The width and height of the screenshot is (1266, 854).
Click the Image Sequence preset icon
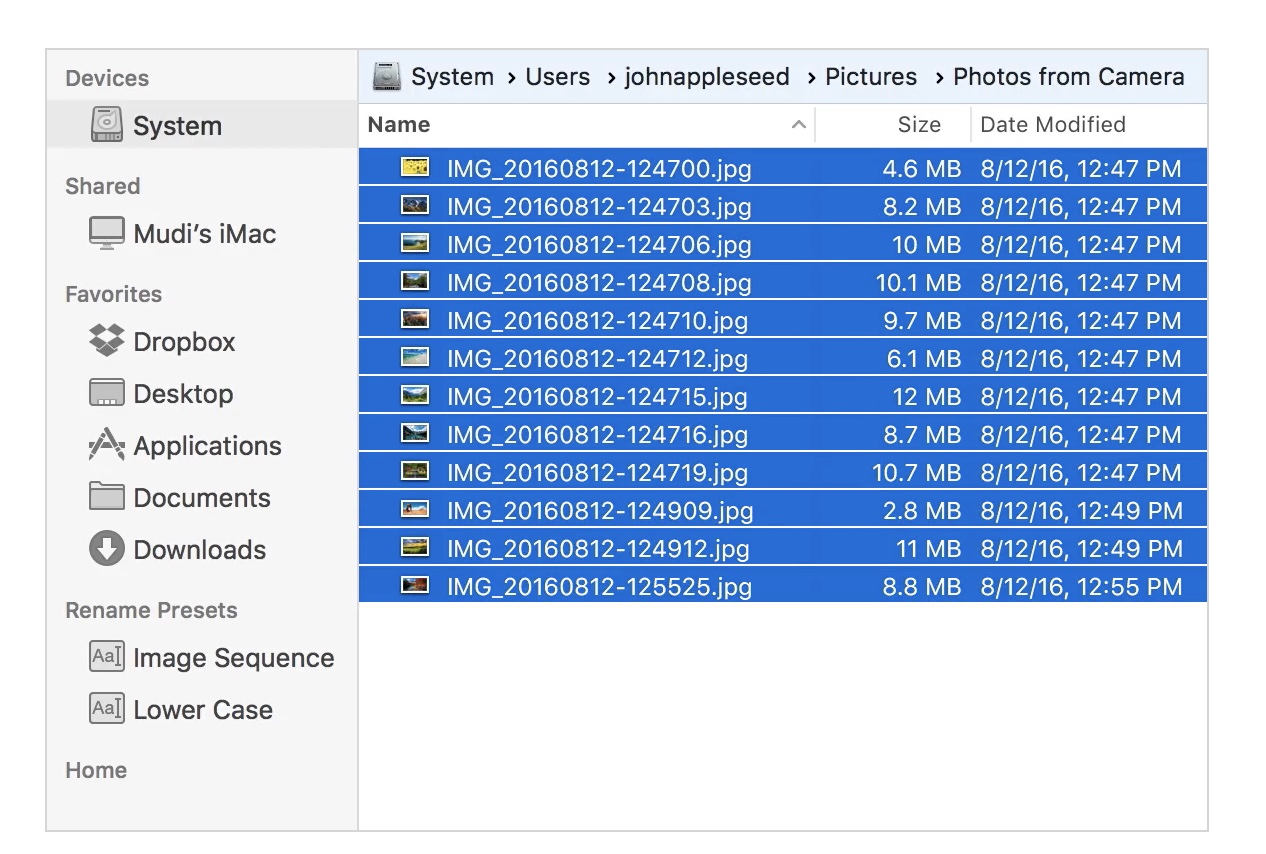coord(107,657)
